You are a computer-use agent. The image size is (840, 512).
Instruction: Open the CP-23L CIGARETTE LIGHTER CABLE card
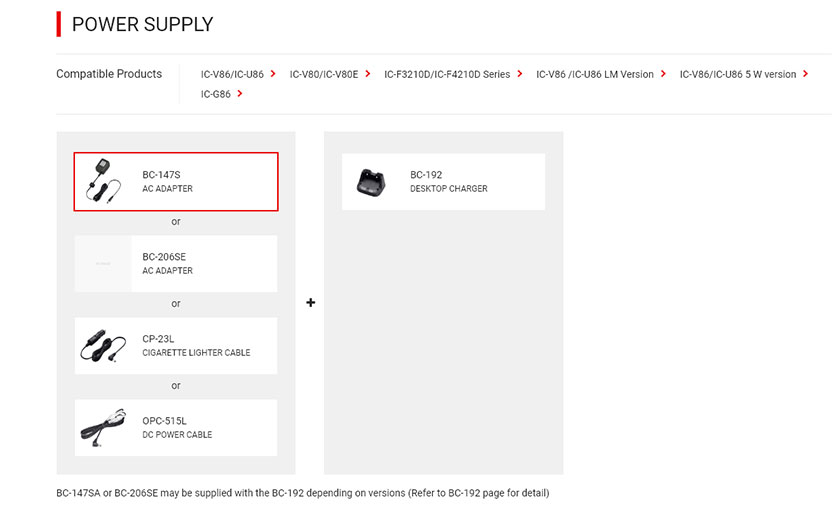tap(176, 346)
